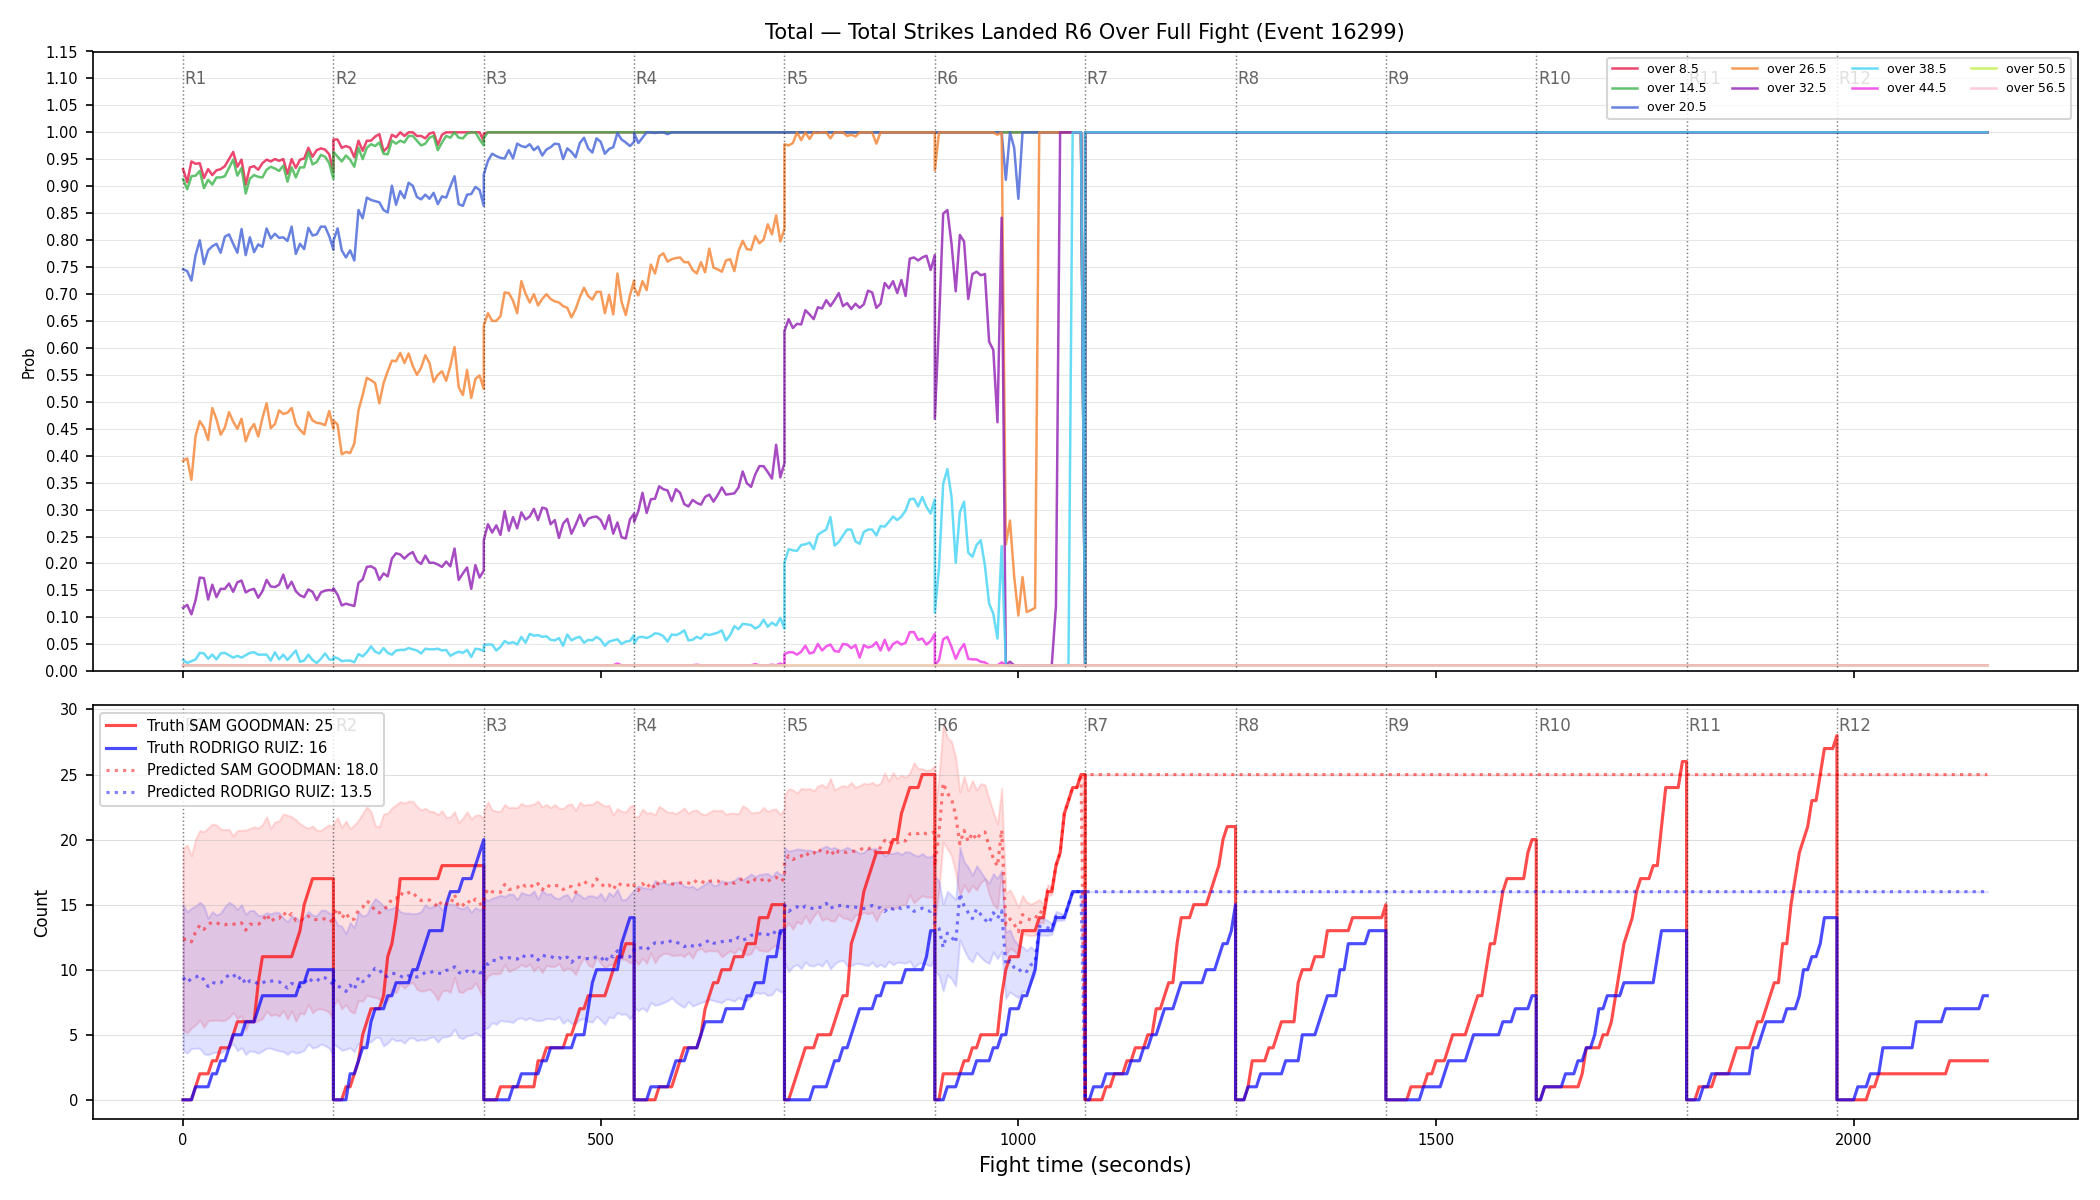Viewport: 2100px width, 1200px height.
Task: Click the '1000' x-axis tick label
Action: point(1018,1140)
